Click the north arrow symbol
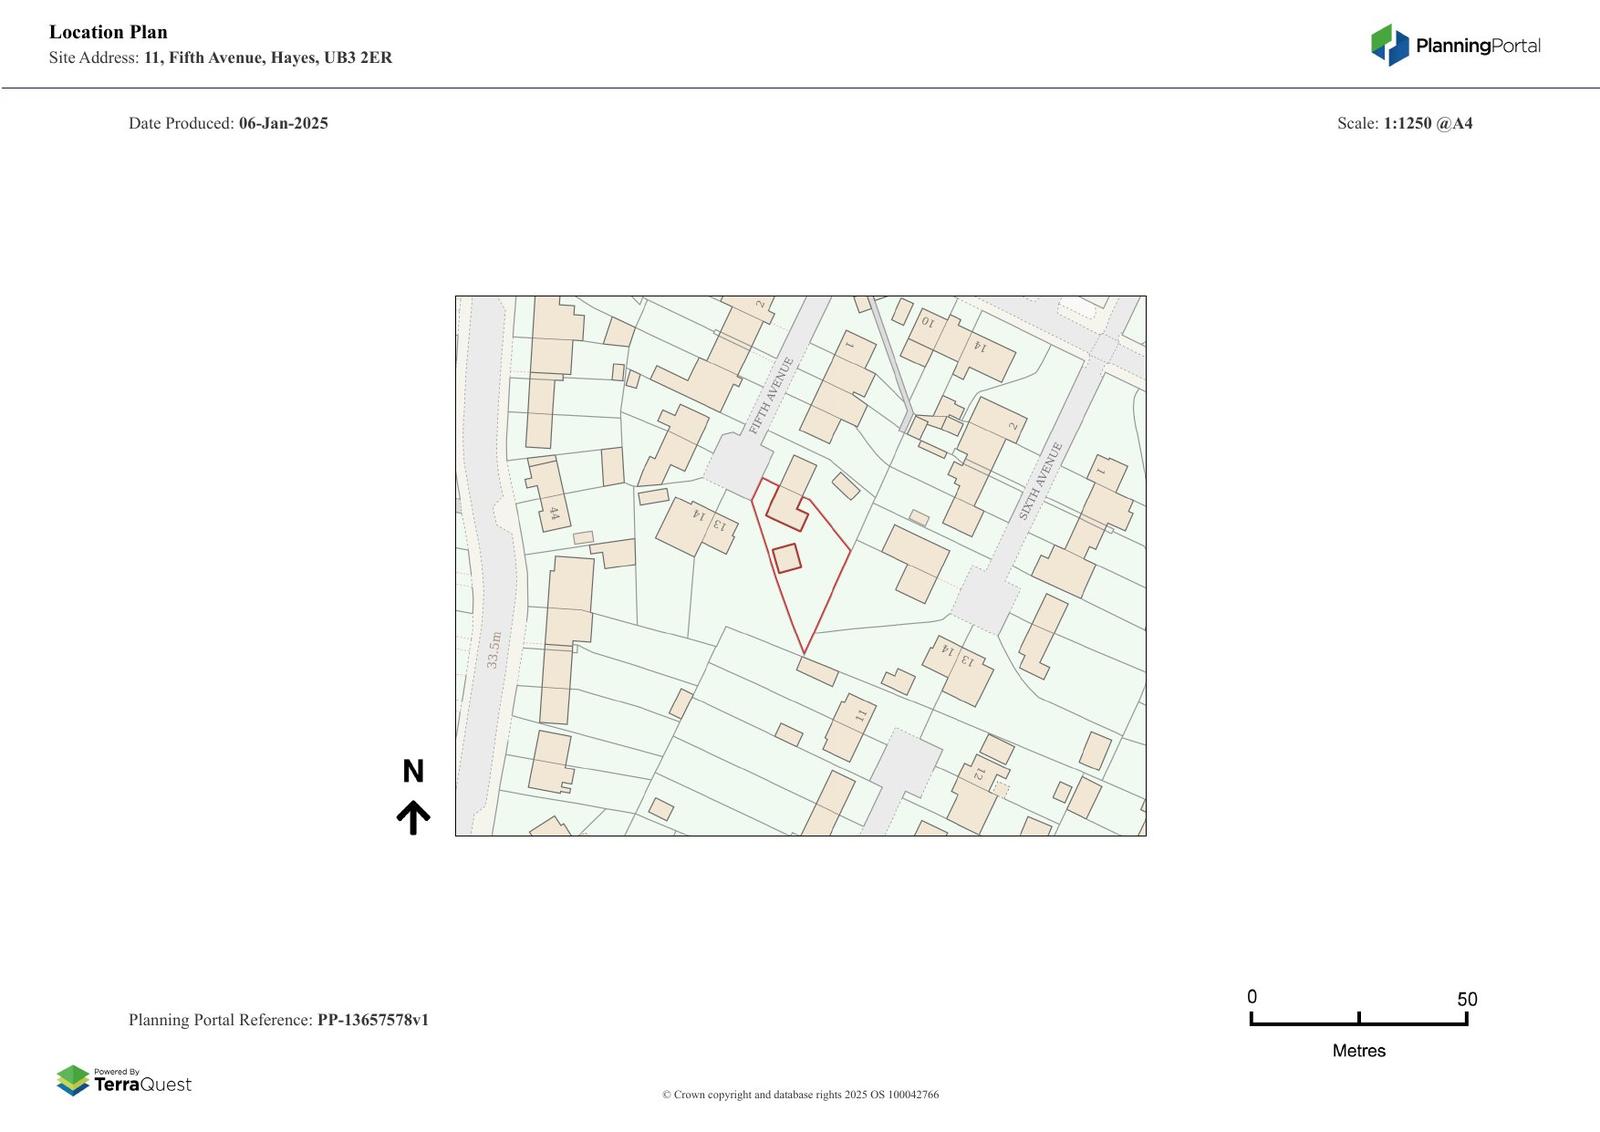 click(413, 817)
